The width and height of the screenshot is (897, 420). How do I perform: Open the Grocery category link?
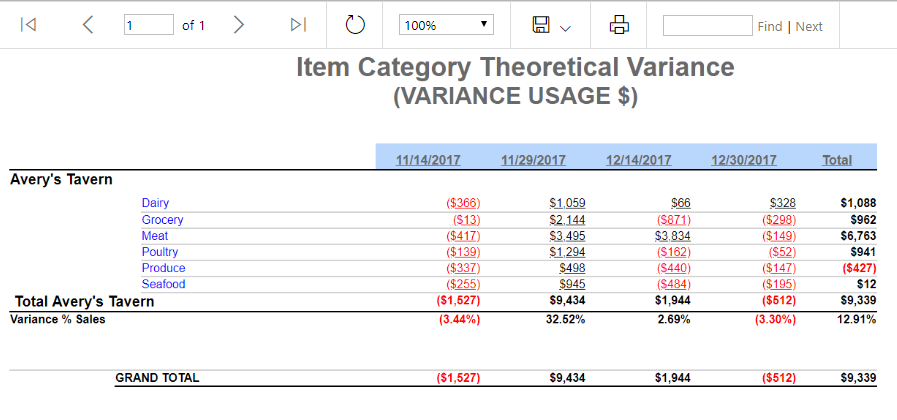click(x=162, y=220)
